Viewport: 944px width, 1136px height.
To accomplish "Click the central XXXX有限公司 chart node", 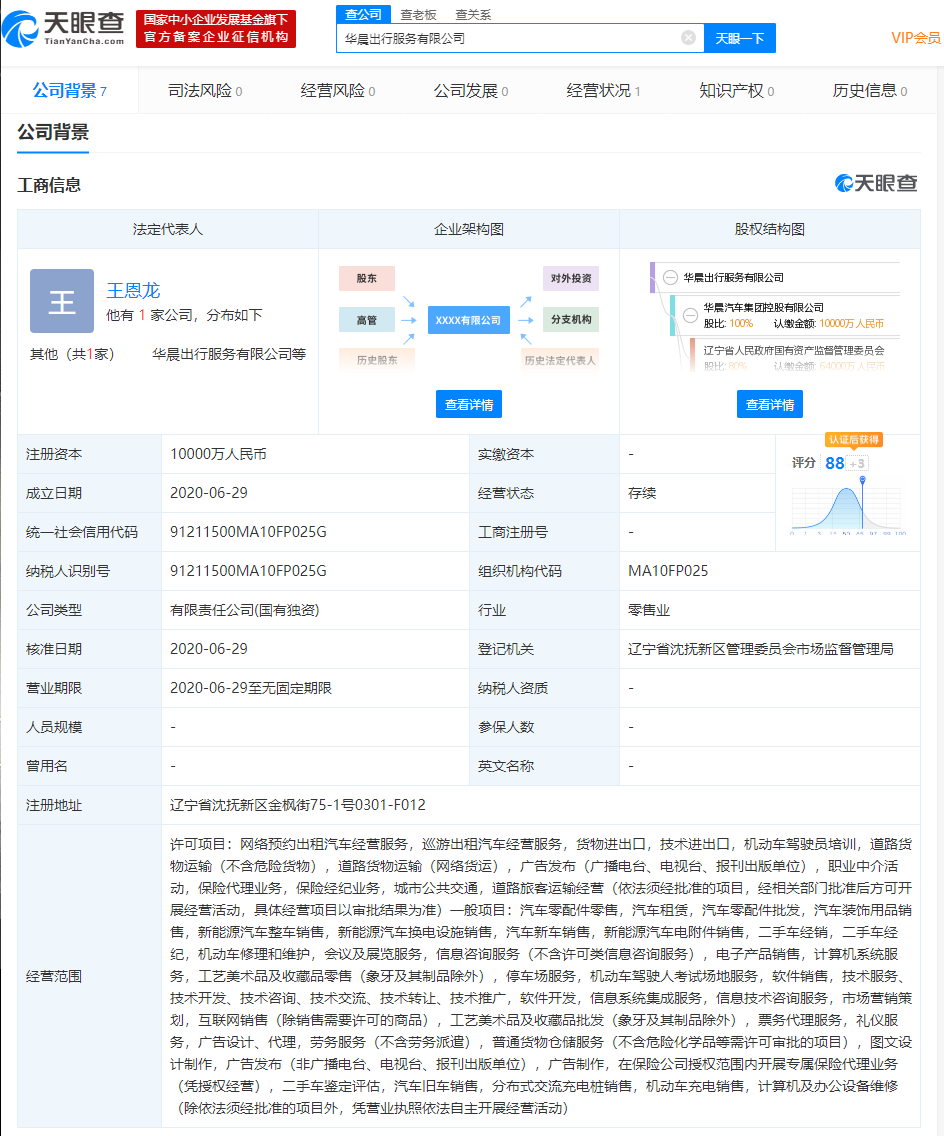I will tap(469, 320).
